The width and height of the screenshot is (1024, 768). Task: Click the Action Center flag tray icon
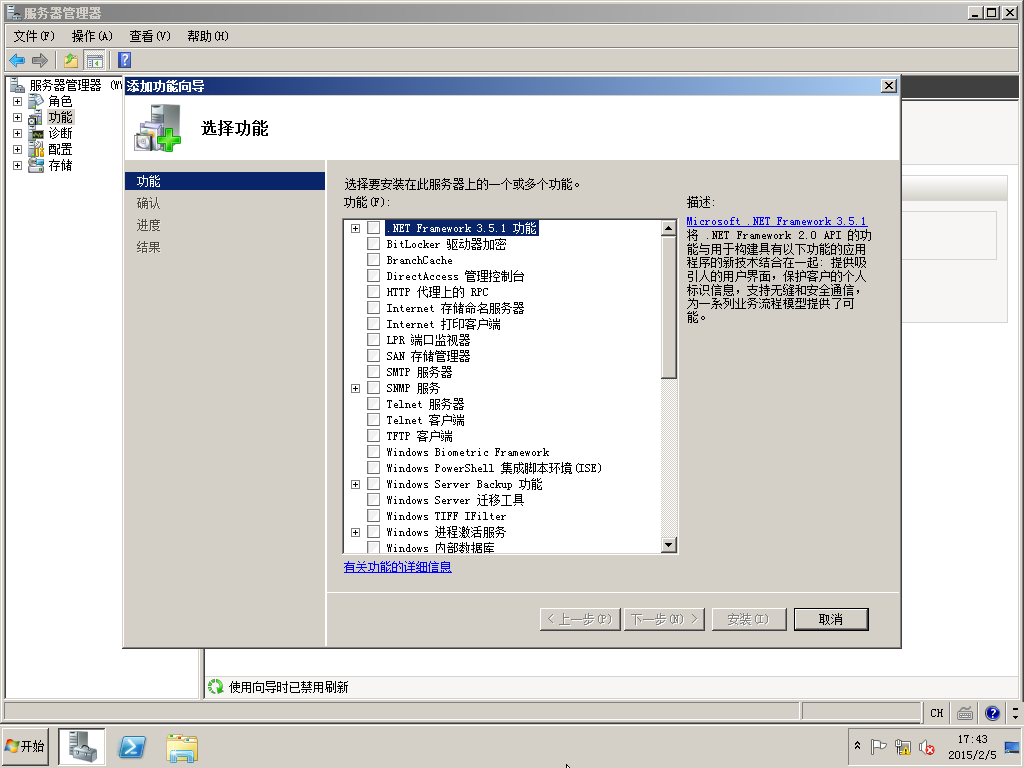pos(878,746)
